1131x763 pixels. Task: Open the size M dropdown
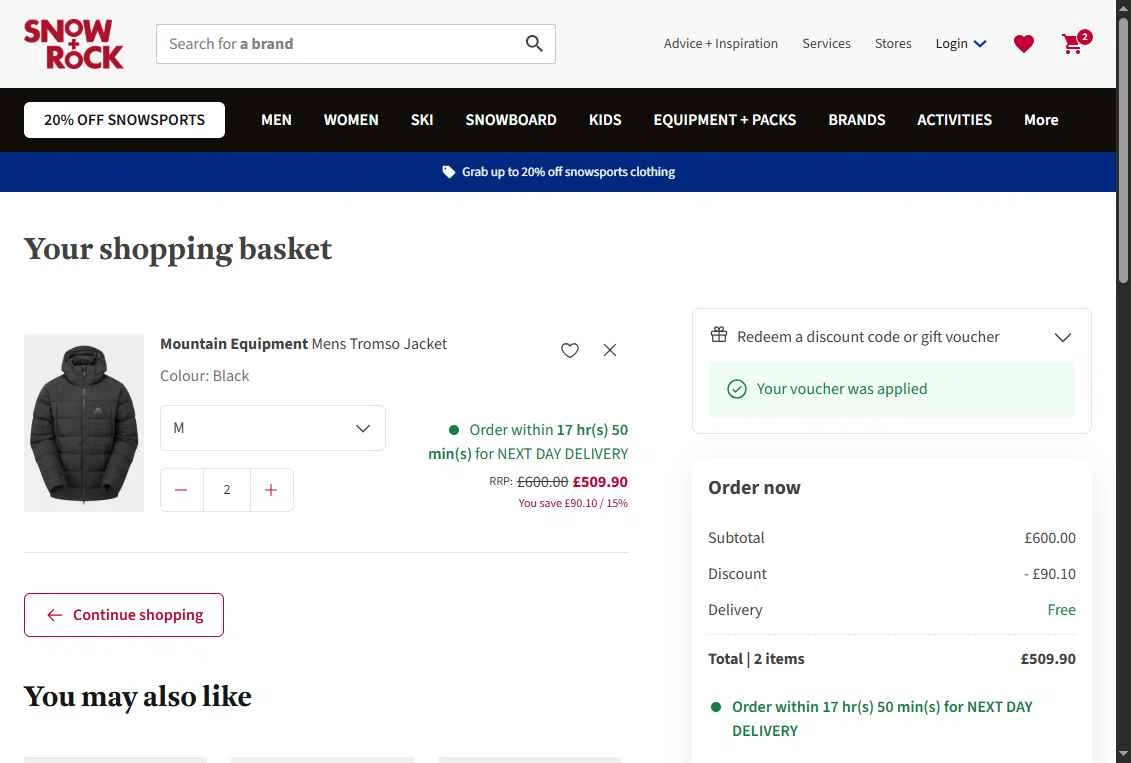[x=273, y=428]
